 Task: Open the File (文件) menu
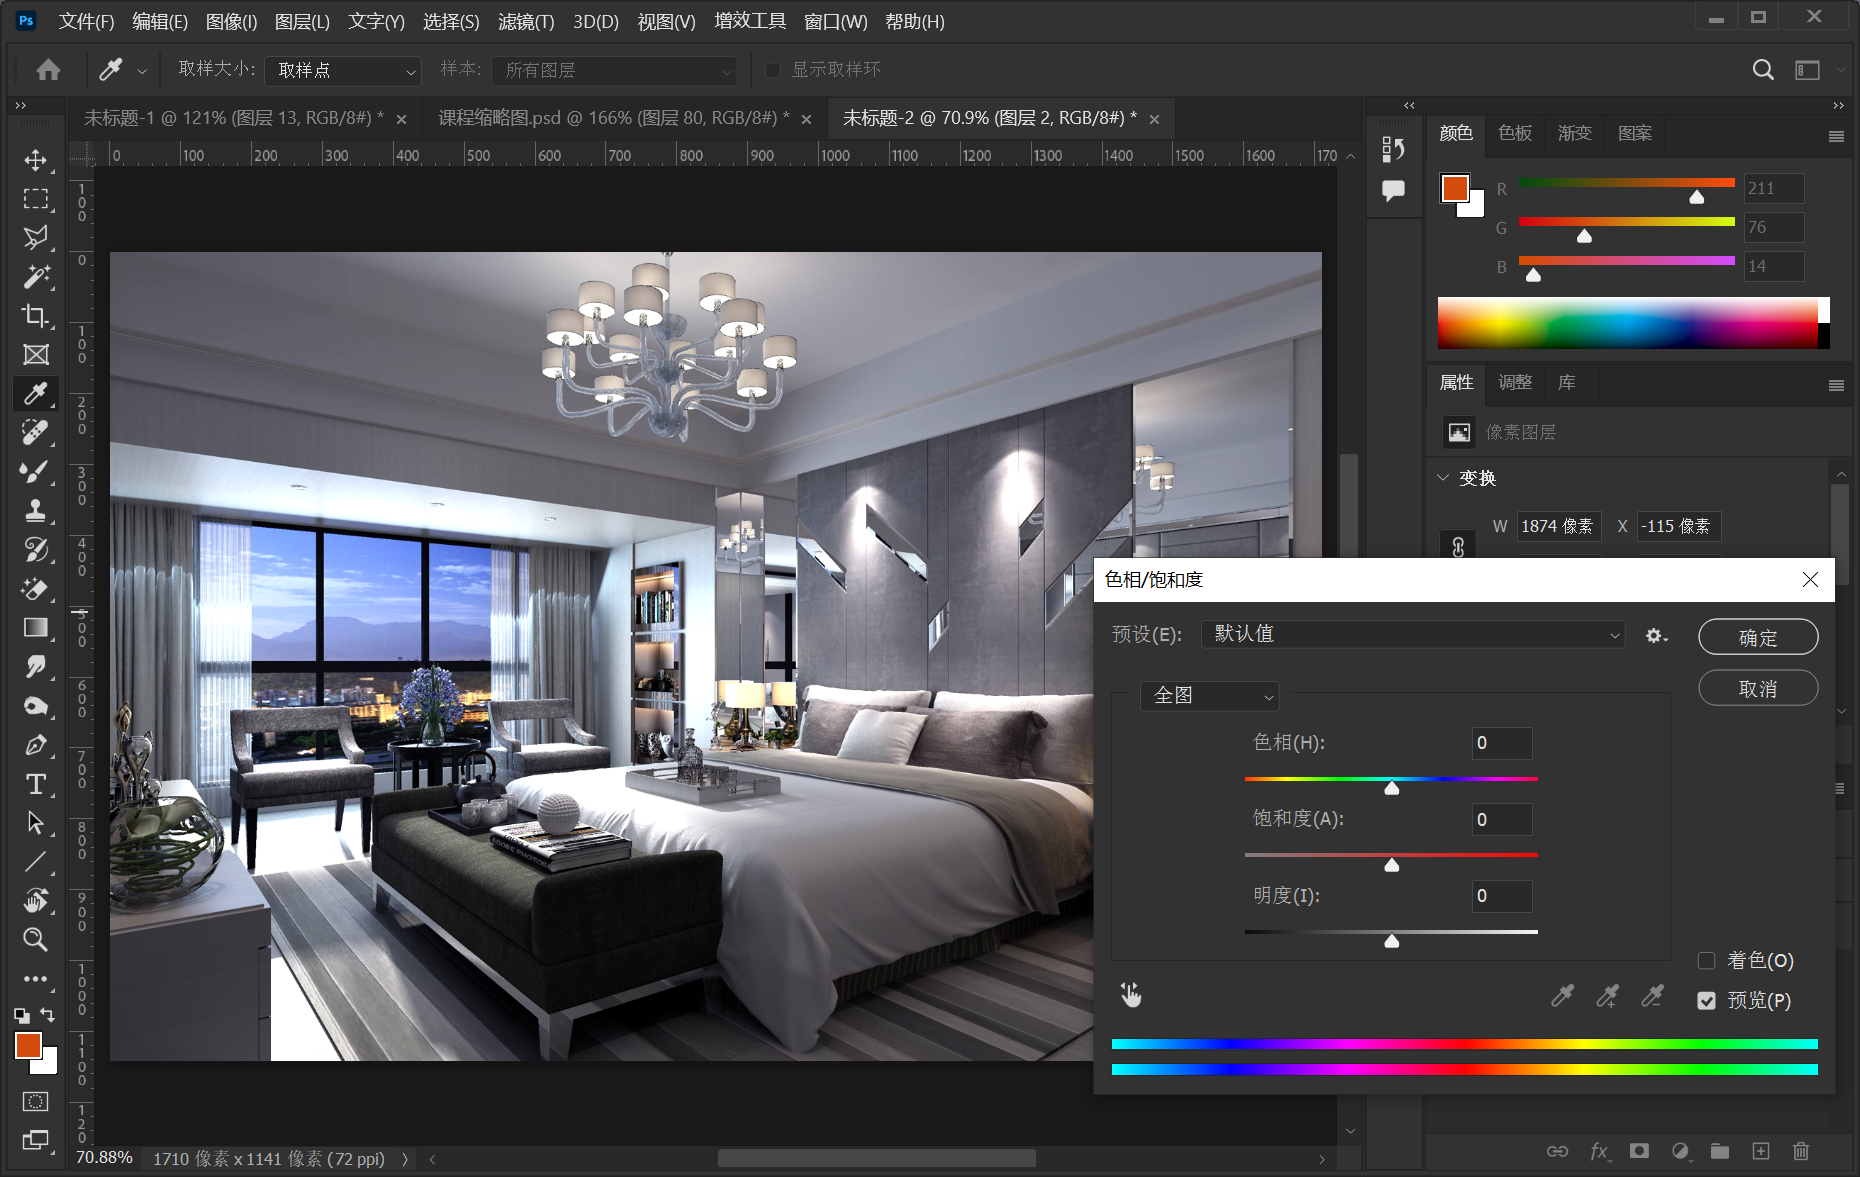coord(86,22)
